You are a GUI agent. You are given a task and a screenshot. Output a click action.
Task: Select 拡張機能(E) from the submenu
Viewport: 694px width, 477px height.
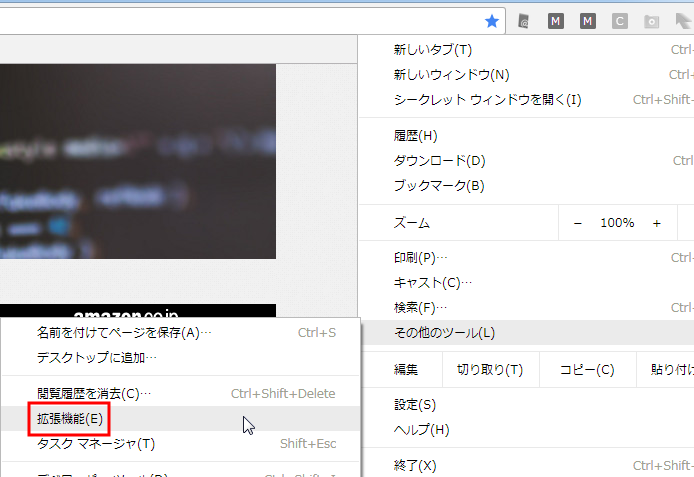point(69,419)
